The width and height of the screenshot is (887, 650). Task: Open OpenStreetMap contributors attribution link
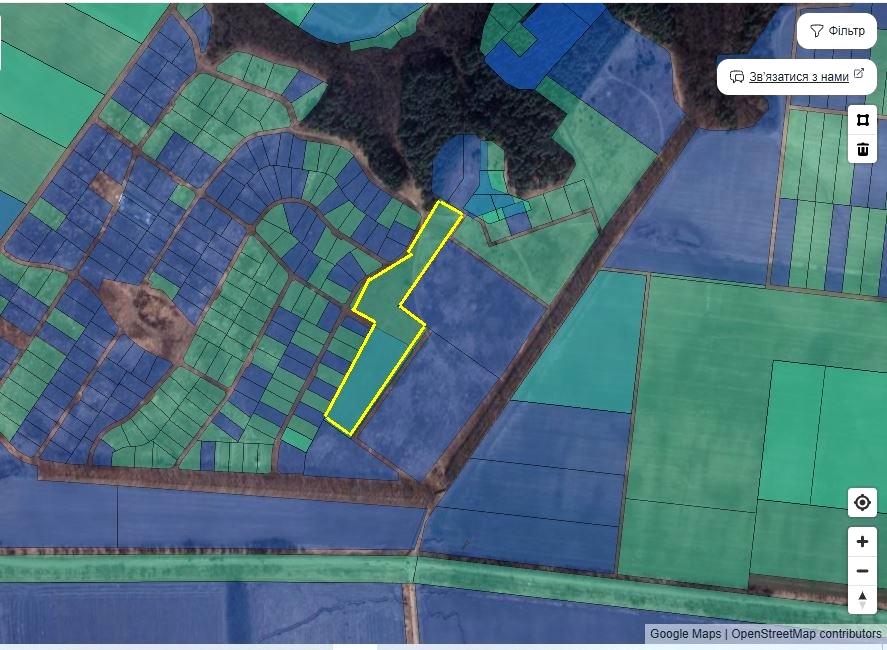tap(806, 634)
